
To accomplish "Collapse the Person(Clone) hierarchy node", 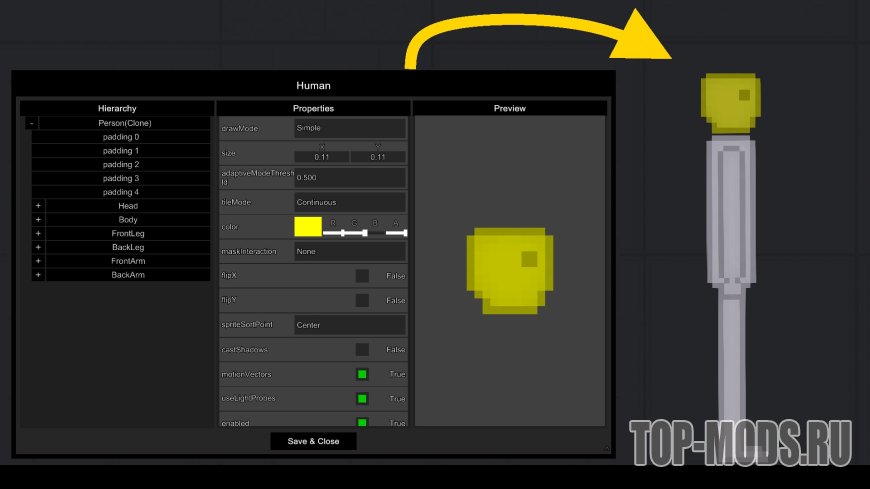I will click(32, 123).
